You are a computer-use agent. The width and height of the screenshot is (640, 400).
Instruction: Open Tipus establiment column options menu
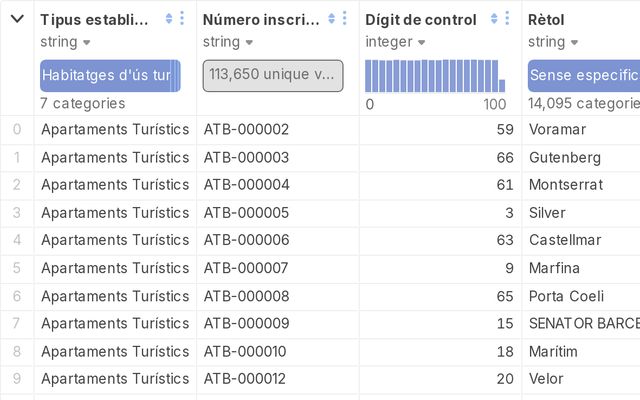point(182,18)
